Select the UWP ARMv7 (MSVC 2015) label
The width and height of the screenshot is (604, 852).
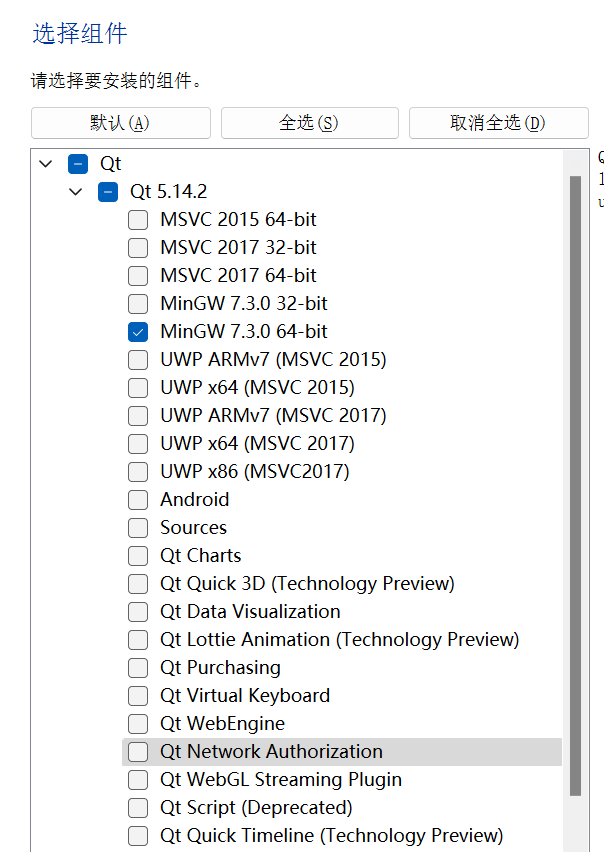pos(273,360)
